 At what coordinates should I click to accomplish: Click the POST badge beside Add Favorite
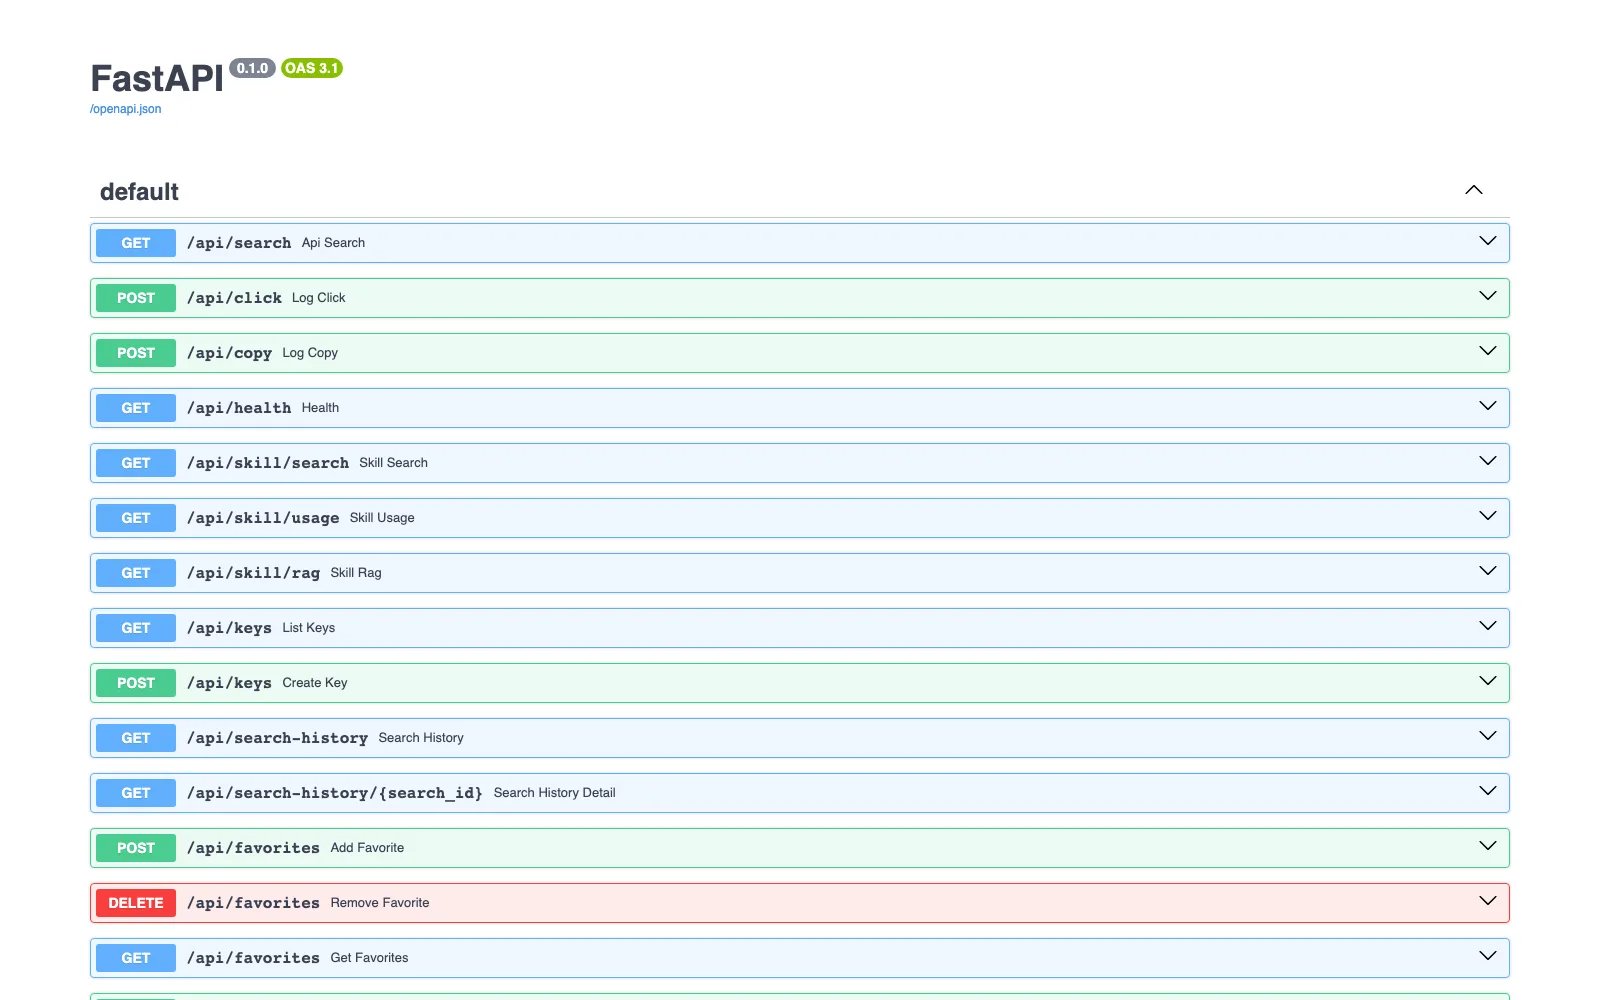(x=136, y=848)
